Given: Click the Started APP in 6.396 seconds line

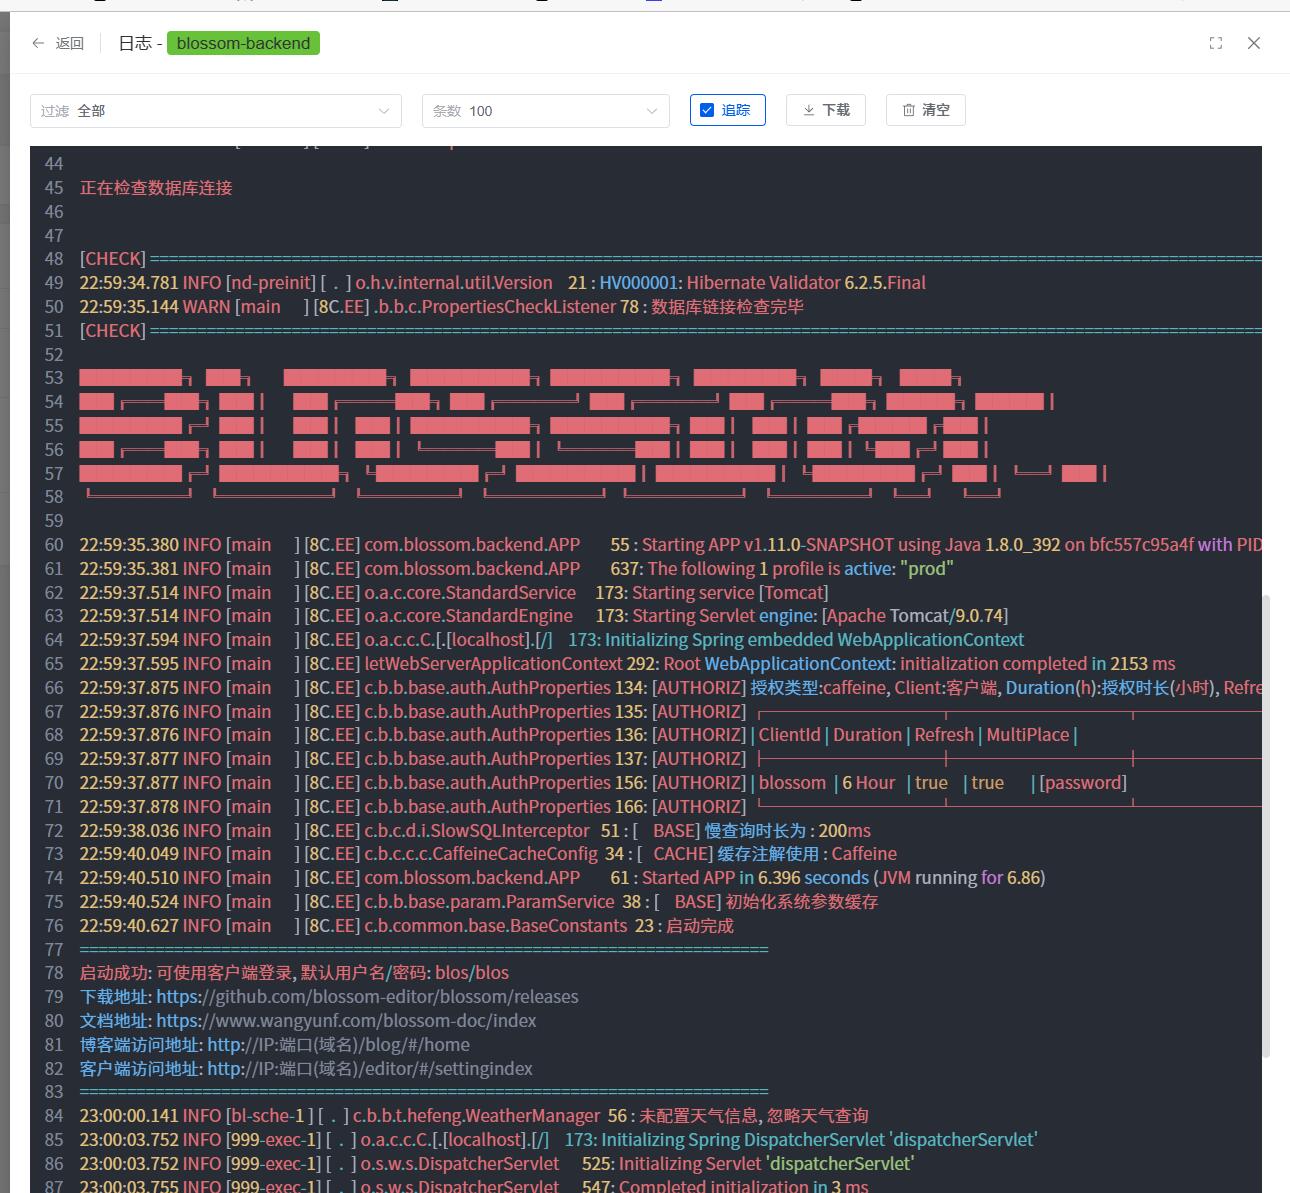Looking at the screenshot, I should coord(562,878).
